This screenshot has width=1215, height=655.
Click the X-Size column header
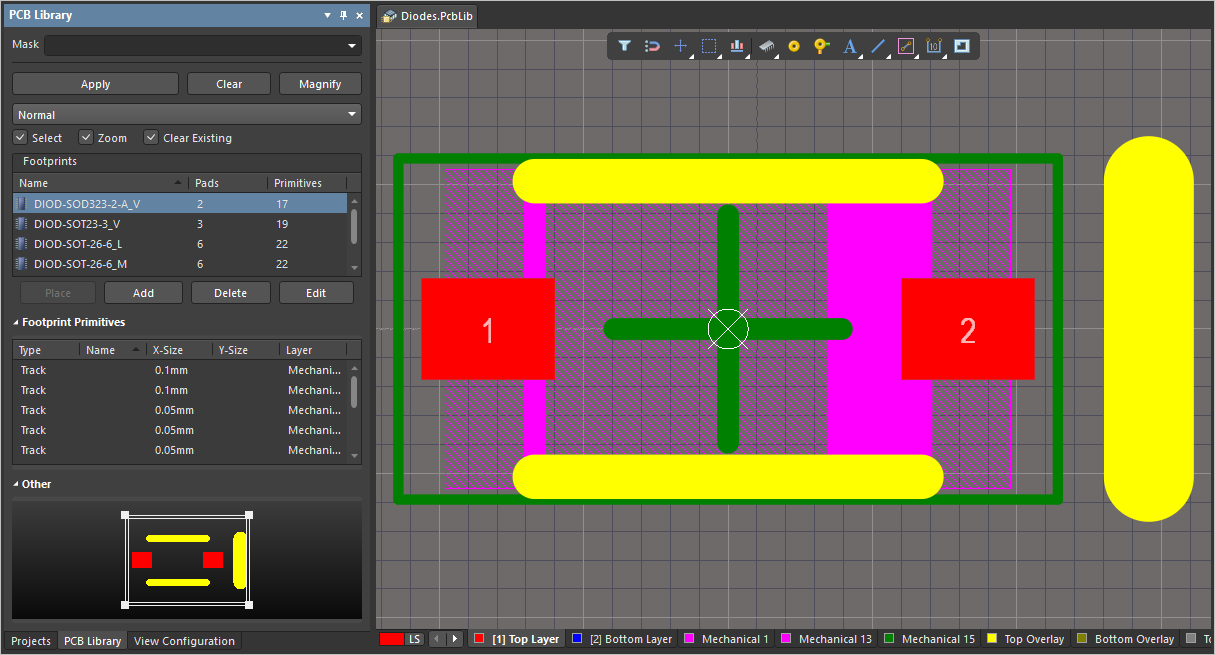pyautogui.click(x=179, y=350)
